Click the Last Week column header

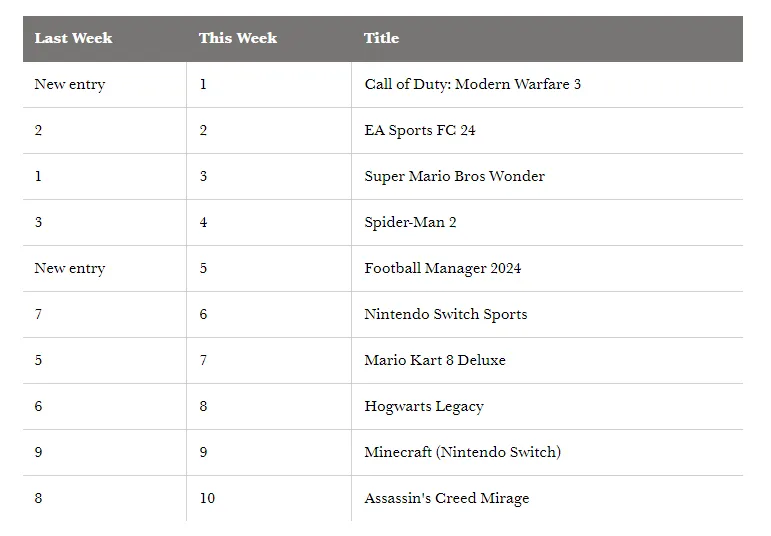coord(73,38)
